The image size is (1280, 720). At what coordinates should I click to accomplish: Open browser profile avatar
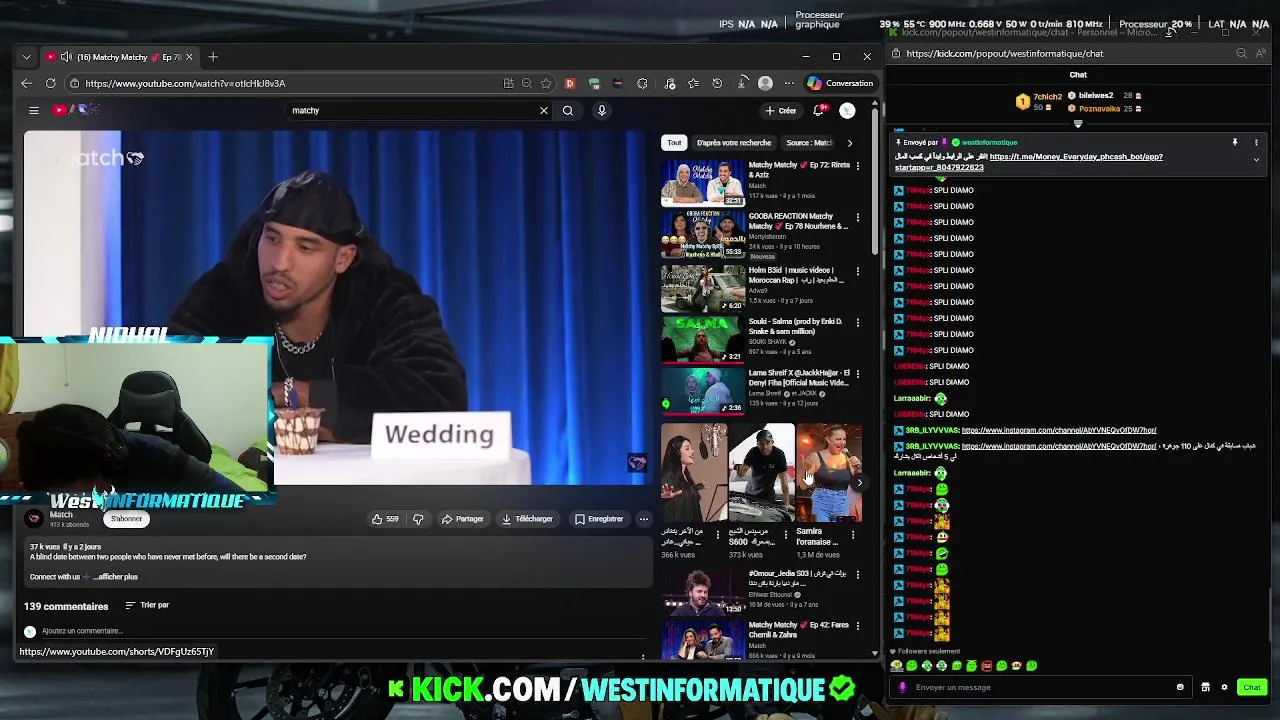tap(765, 83)
